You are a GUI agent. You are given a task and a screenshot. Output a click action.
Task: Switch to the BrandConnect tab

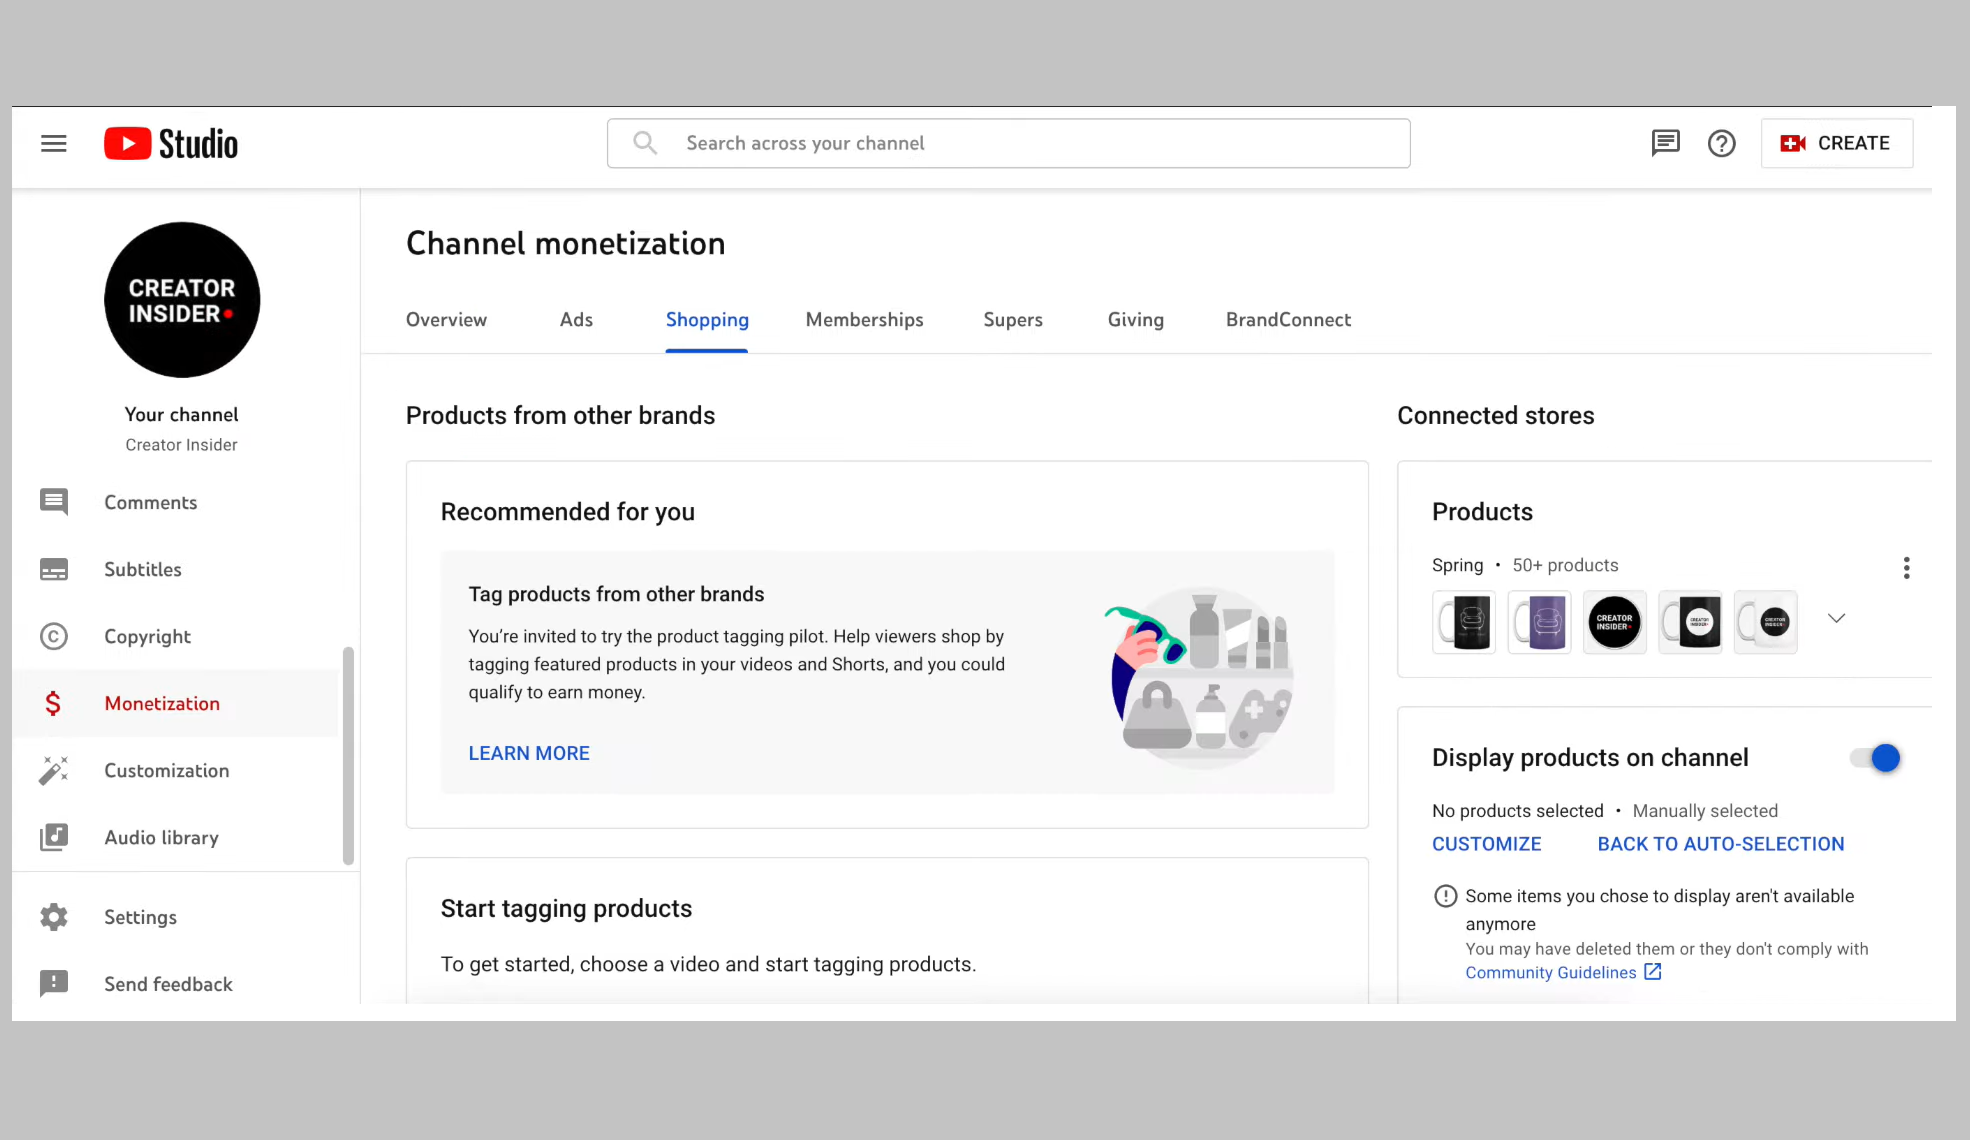click(1288, 320)
